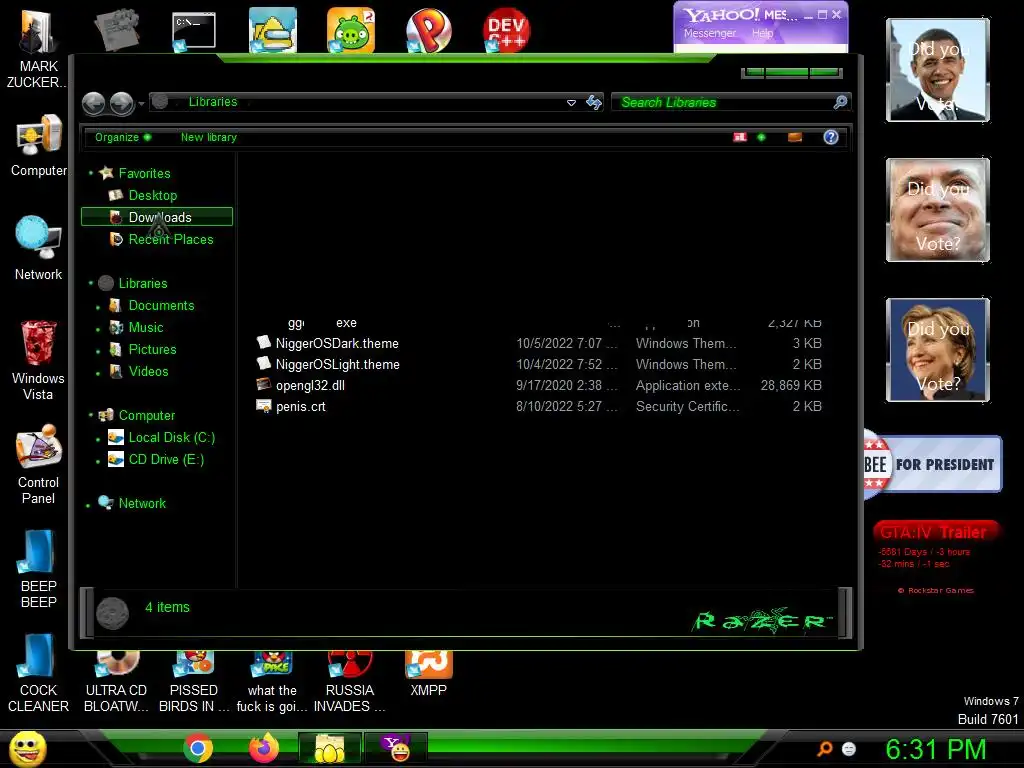Open the Organize menu
This screenshot has width=1024, height=768.
(x=123, y=137)
